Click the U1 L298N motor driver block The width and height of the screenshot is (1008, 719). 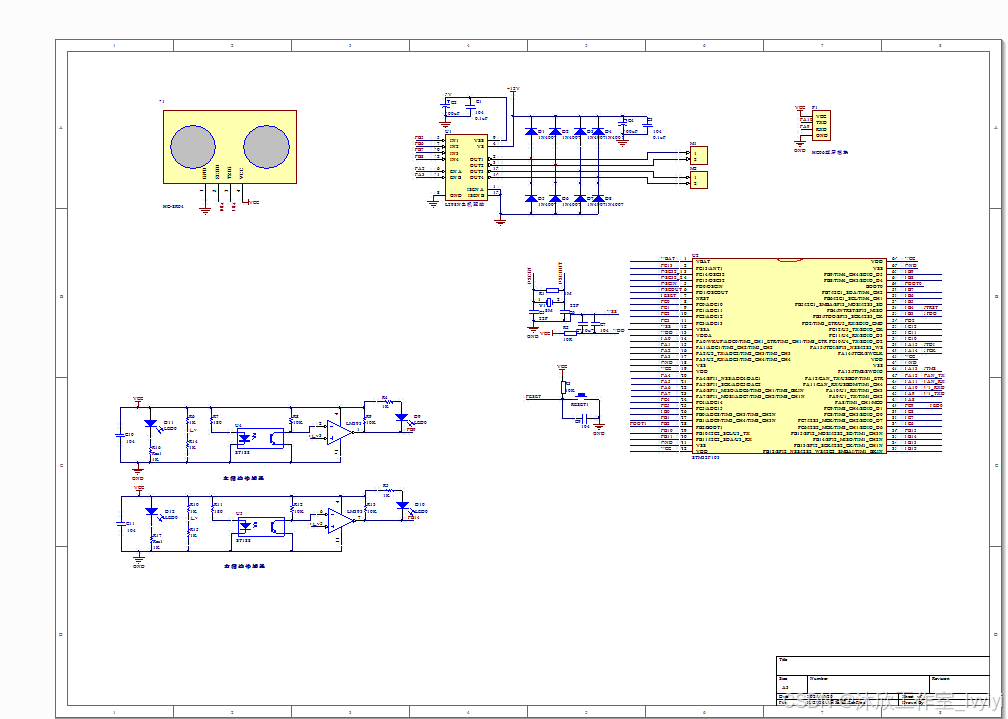click(x=466, y=168)
